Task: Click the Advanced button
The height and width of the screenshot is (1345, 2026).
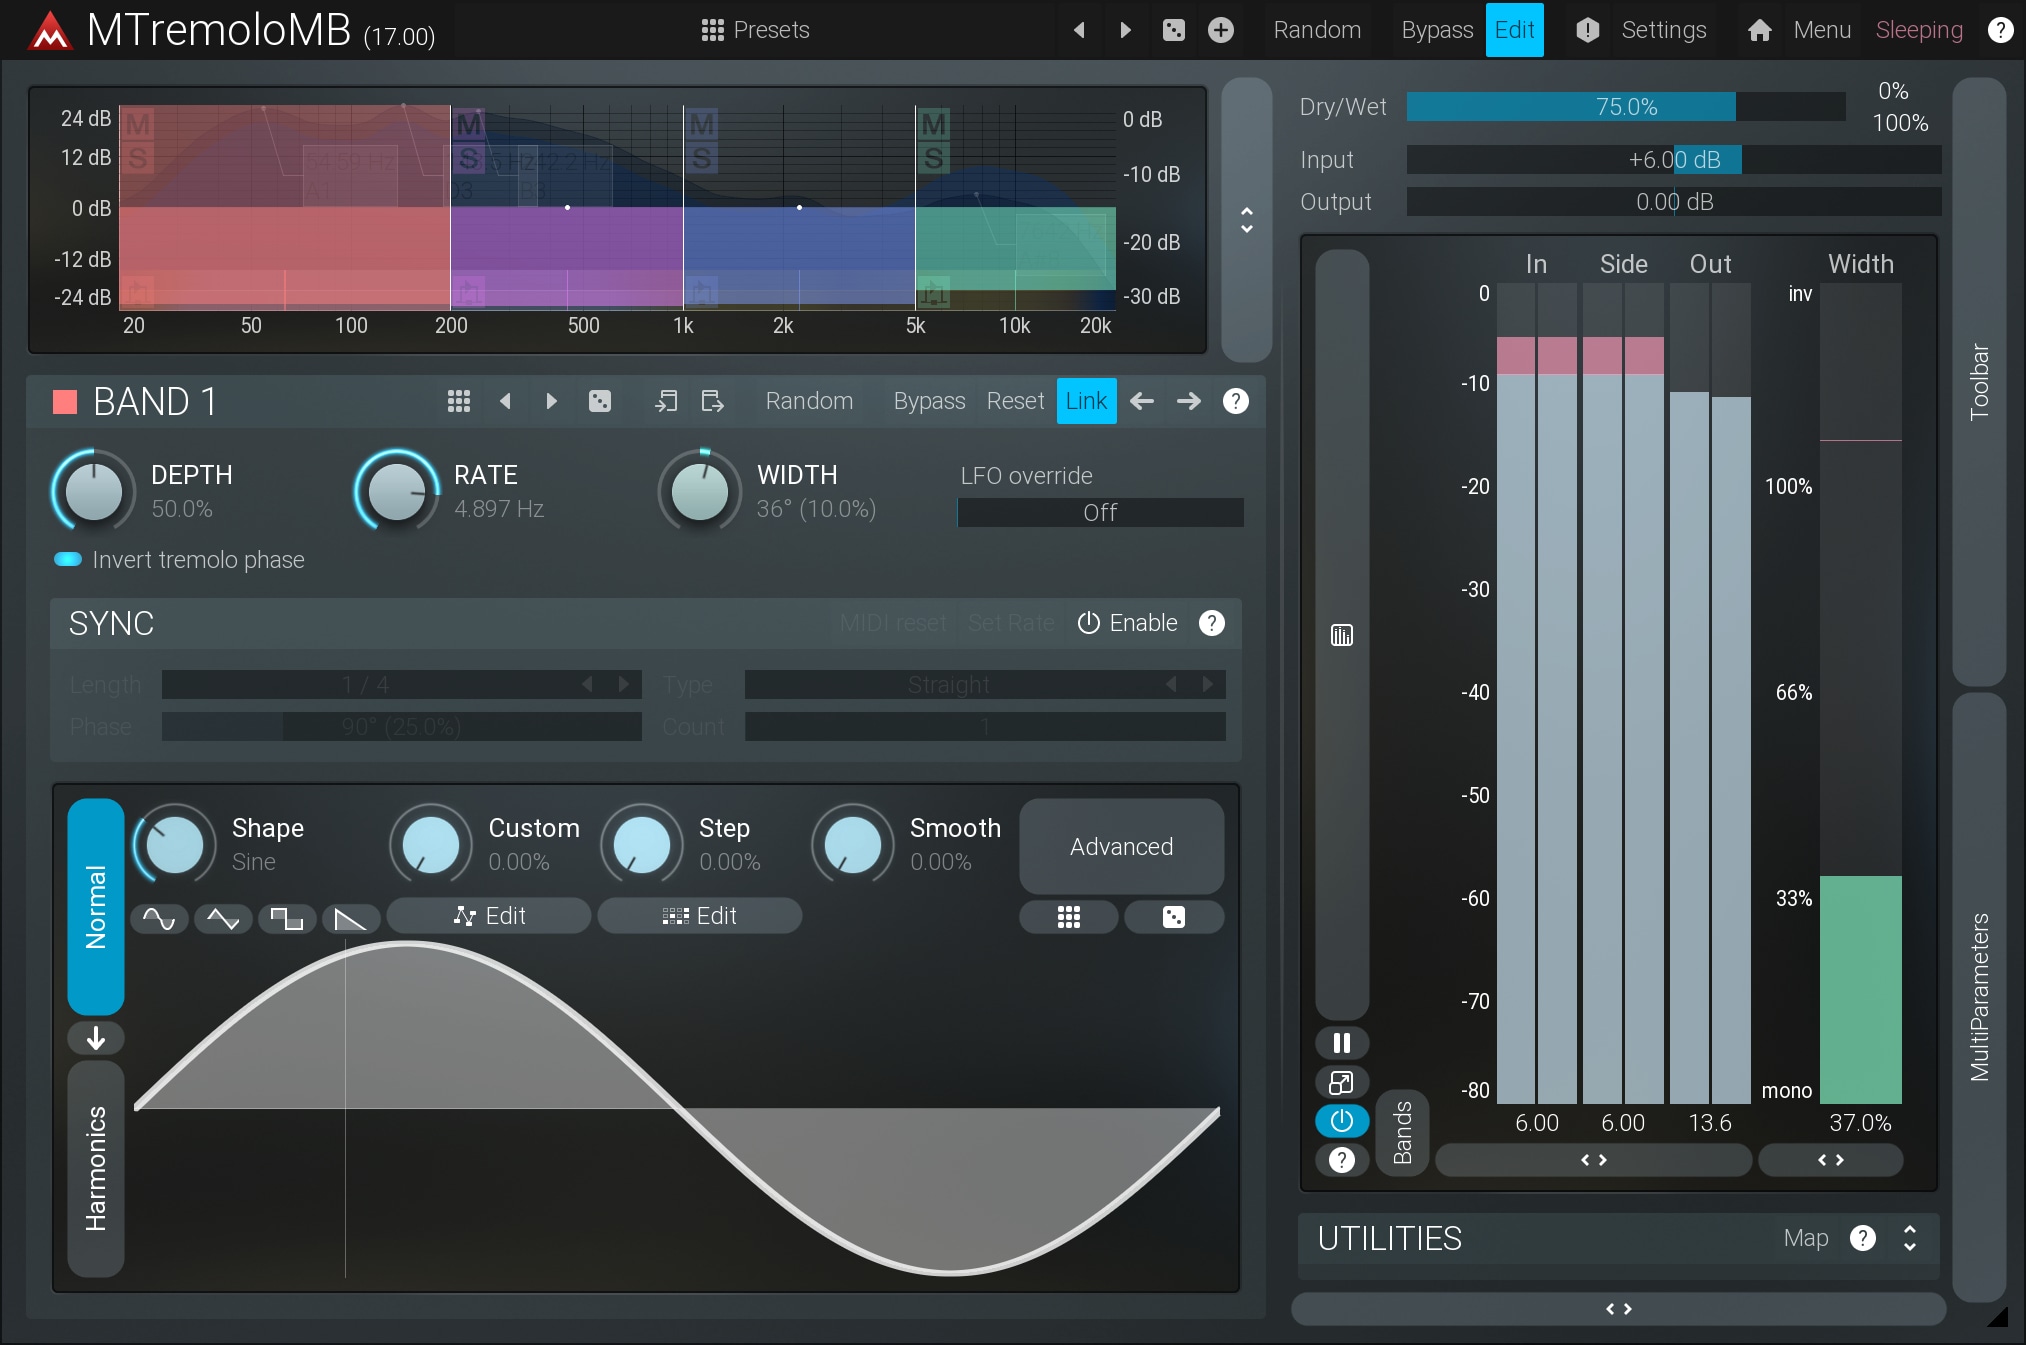Action: 1121,846
